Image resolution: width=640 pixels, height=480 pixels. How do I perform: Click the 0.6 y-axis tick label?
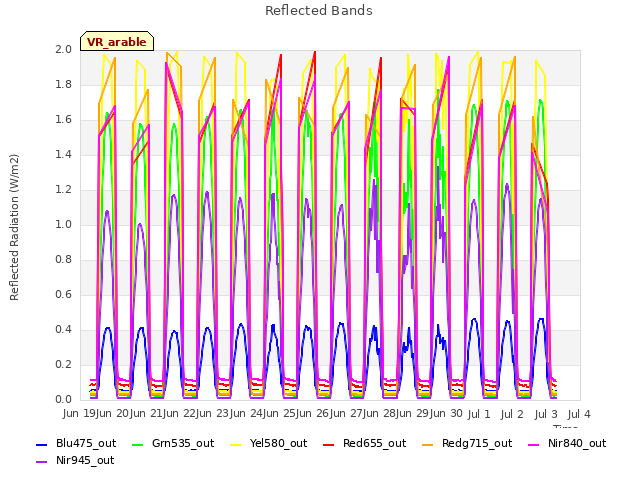tap(63, 295)
